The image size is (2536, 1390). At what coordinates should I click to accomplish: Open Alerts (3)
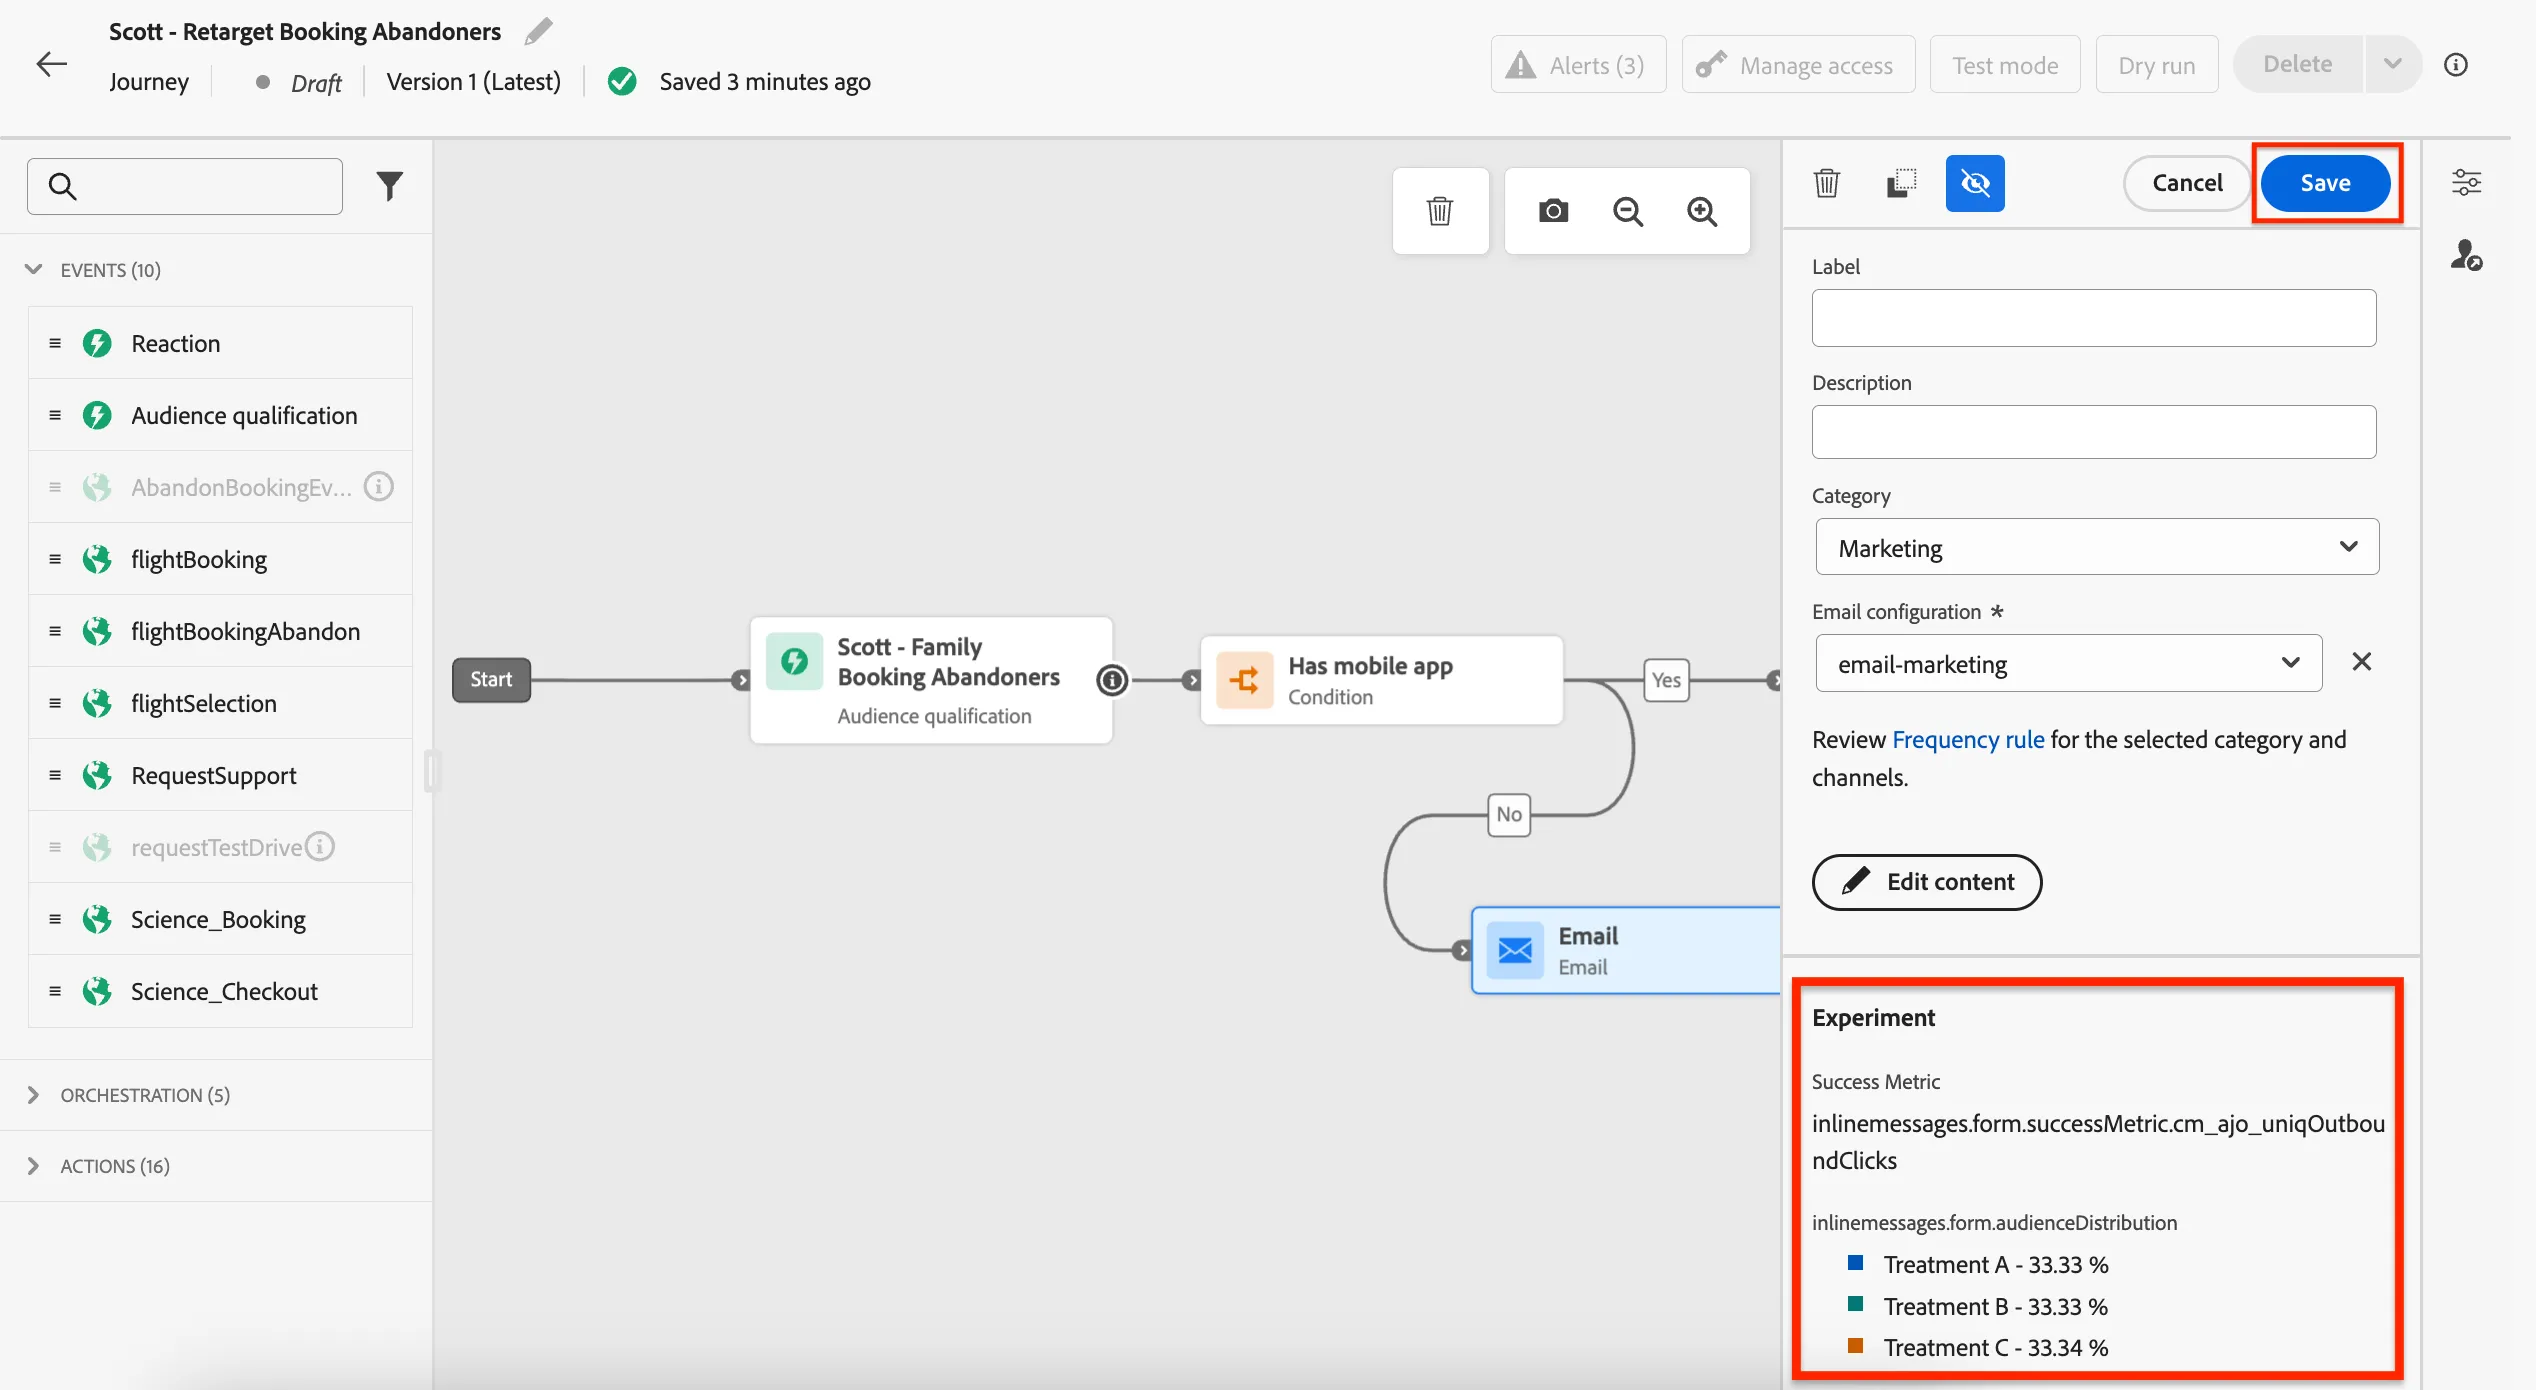tap(1578, 65)
